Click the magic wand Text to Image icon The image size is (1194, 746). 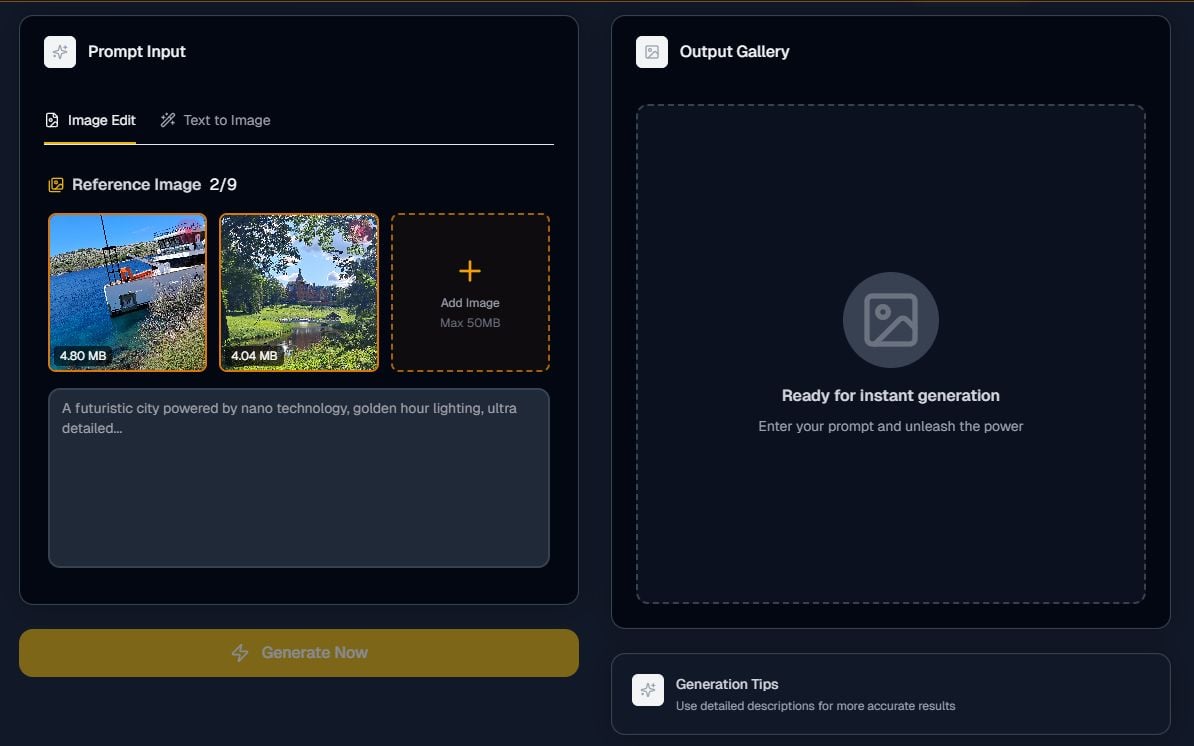[x=168, y=120]
